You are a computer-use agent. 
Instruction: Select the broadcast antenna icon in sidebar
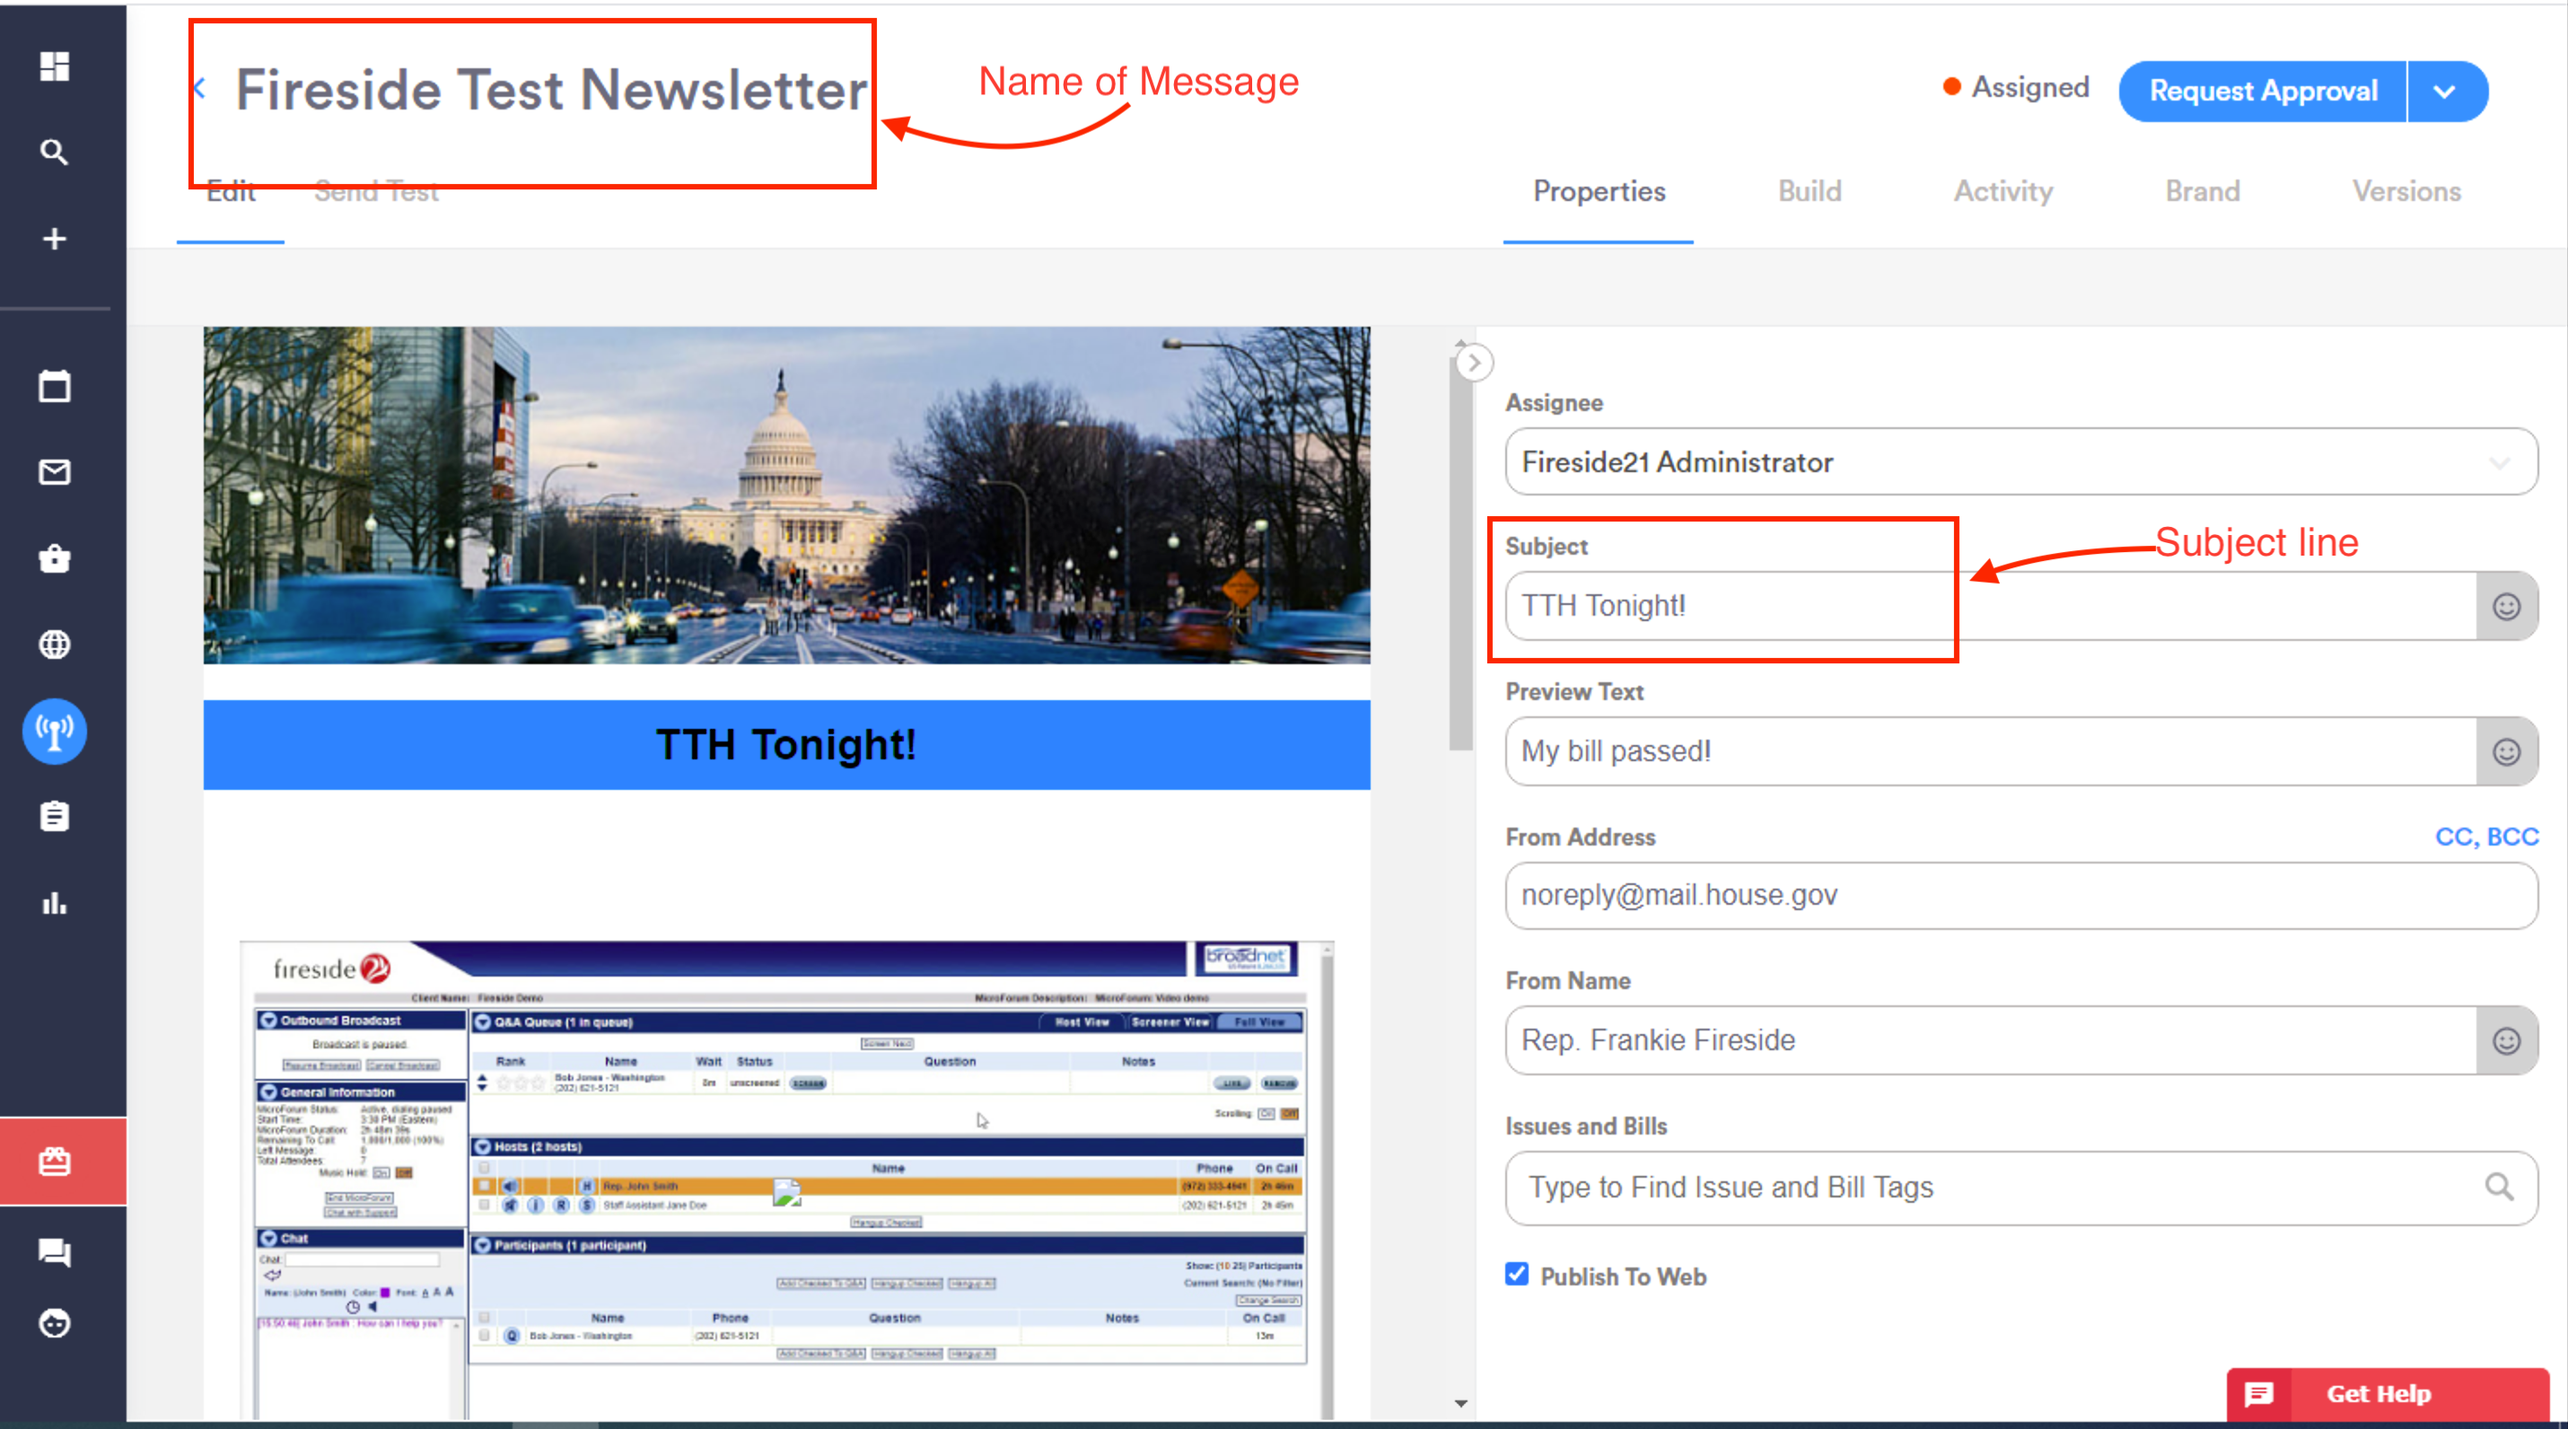54,731
